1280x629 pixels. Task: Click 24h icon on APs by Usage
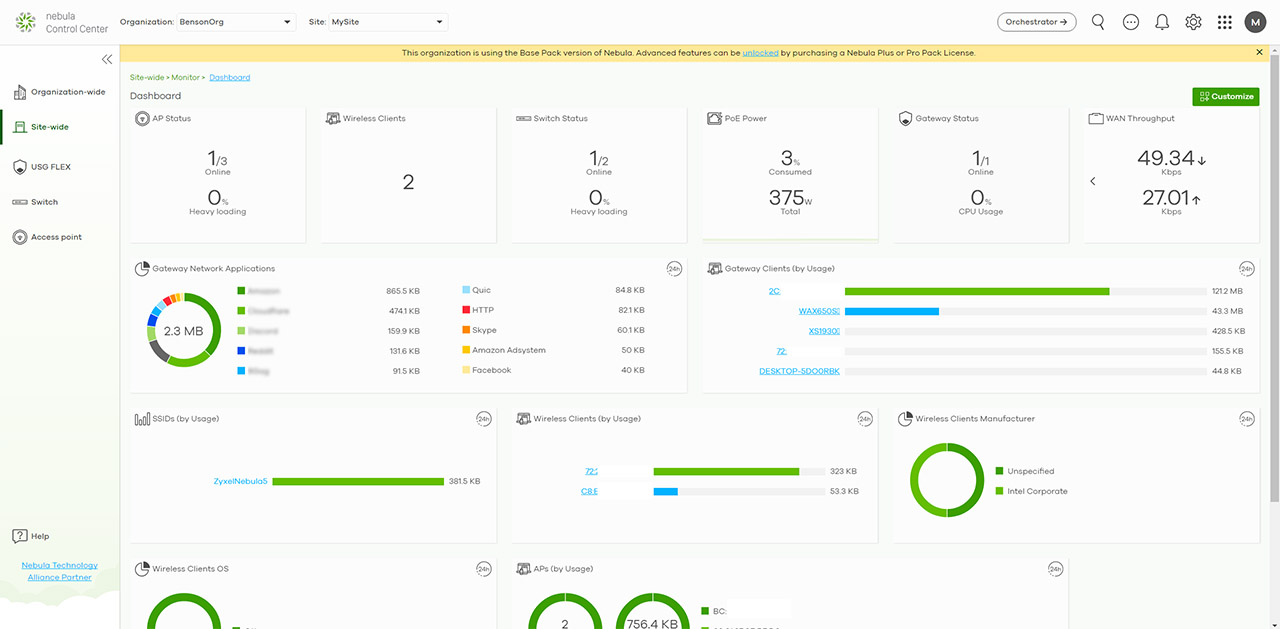[x=1056, y=568]
